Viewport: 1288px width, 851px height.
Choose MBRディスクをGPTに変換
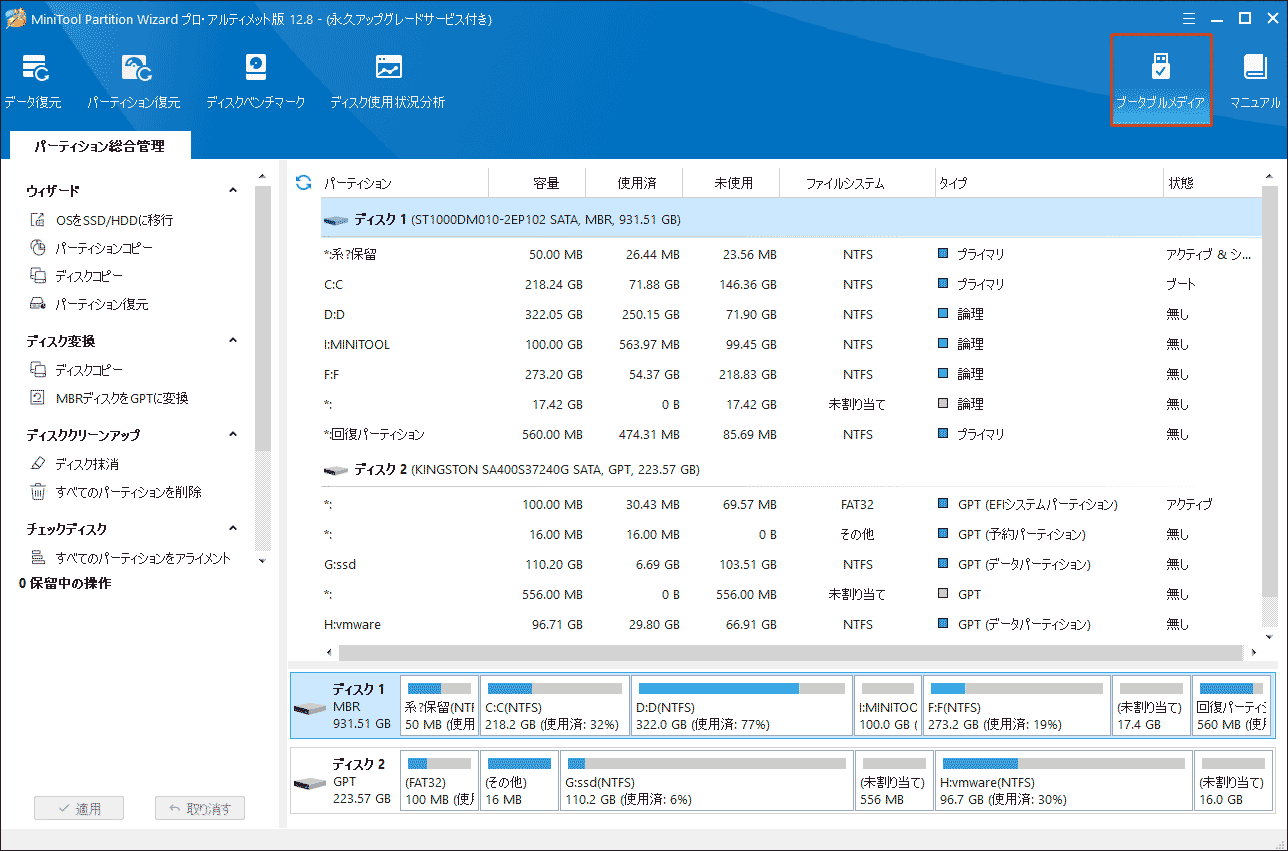pos(109,398)
